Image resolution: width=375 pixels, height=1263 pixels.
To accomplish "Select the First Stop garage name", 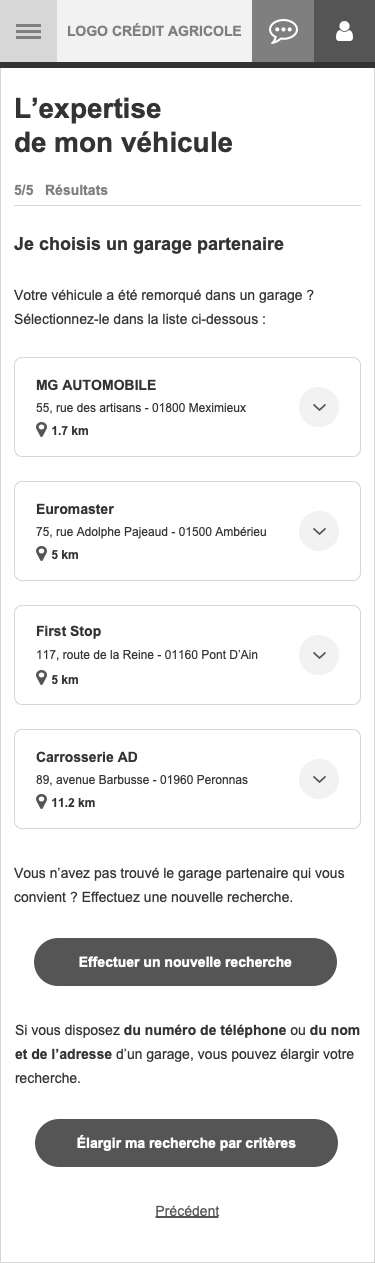I will [68, 632].
